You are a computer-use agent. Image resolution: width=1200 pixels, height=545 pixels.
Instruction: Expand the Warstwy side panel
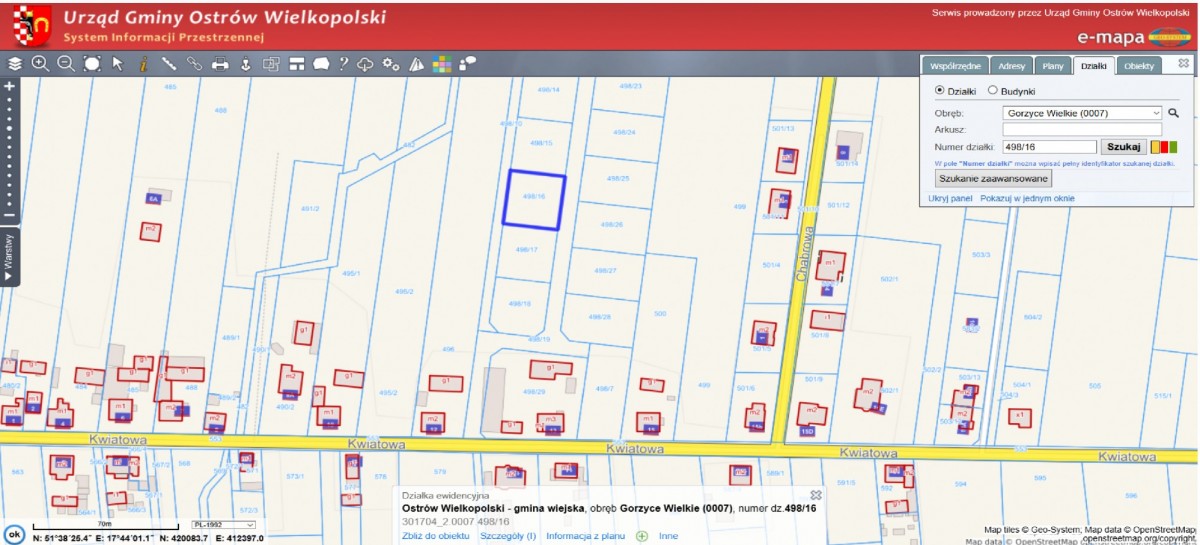point(9,256)
